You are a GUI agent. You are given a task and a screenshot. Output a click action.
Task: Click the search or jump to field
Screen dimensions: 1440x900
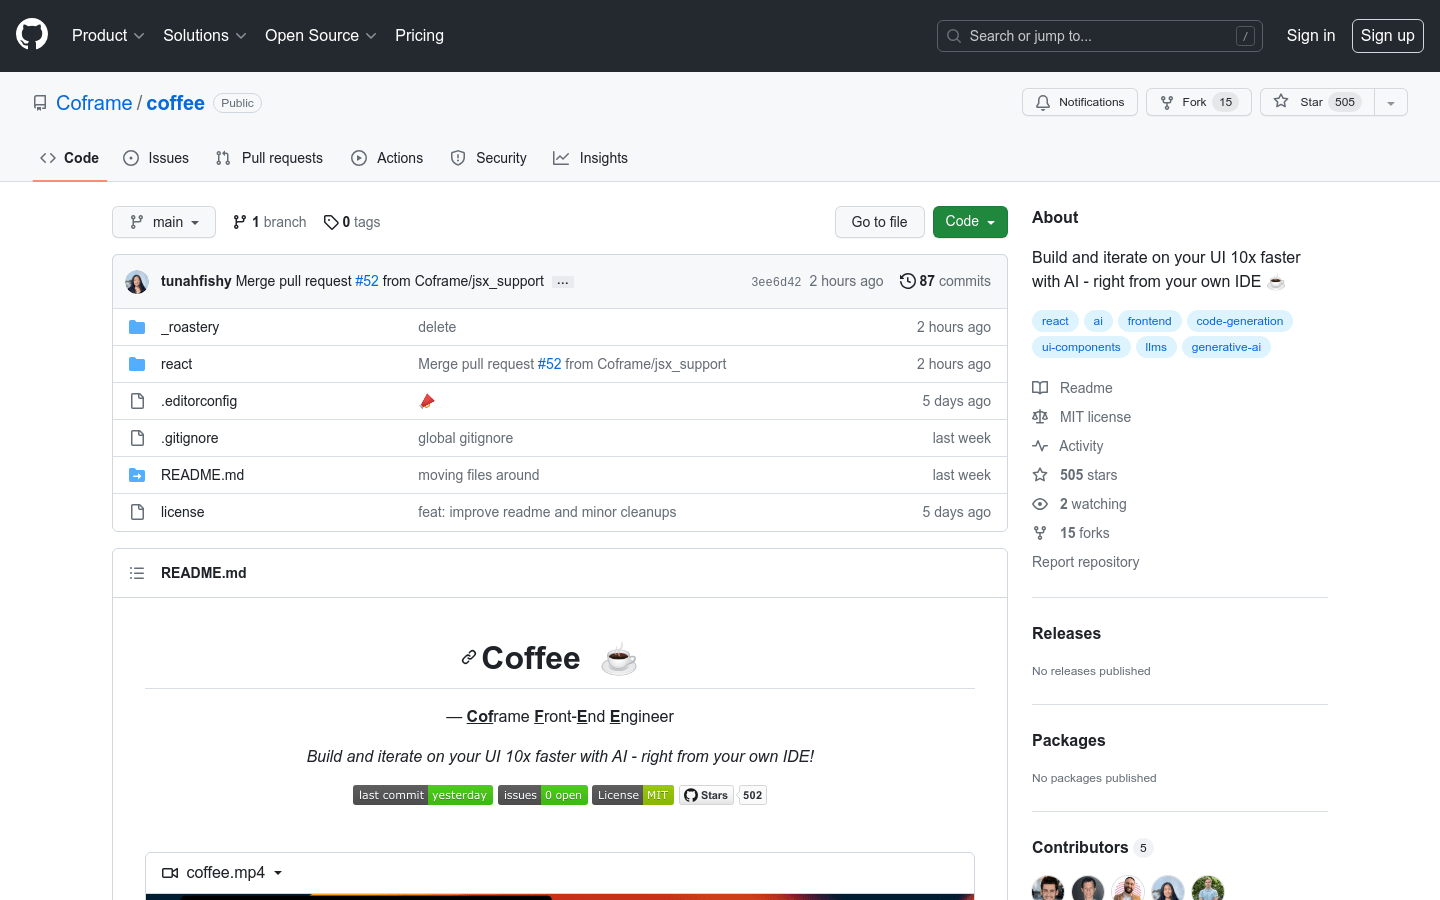1099,36
